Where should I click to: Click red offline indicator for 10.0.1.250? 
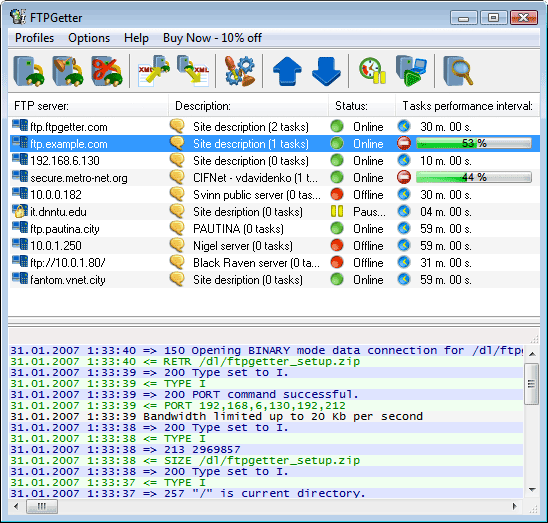click(x=337, y=245)
